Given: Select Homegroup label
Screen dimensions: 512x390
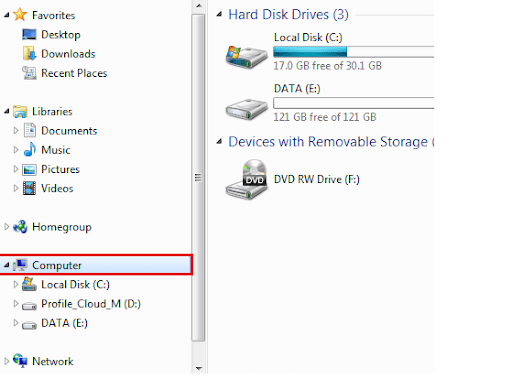Looking at the screenshot, I should tap(62, 227).
